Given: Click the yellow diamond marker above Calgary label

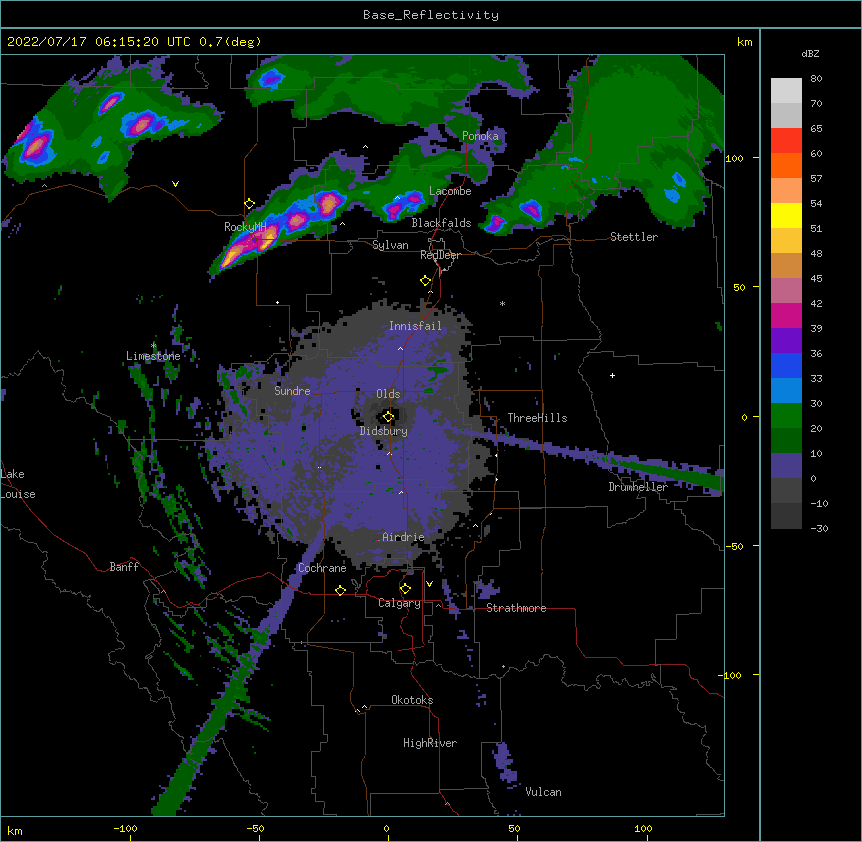Looking at the screenshot, I should pos(405,589).
